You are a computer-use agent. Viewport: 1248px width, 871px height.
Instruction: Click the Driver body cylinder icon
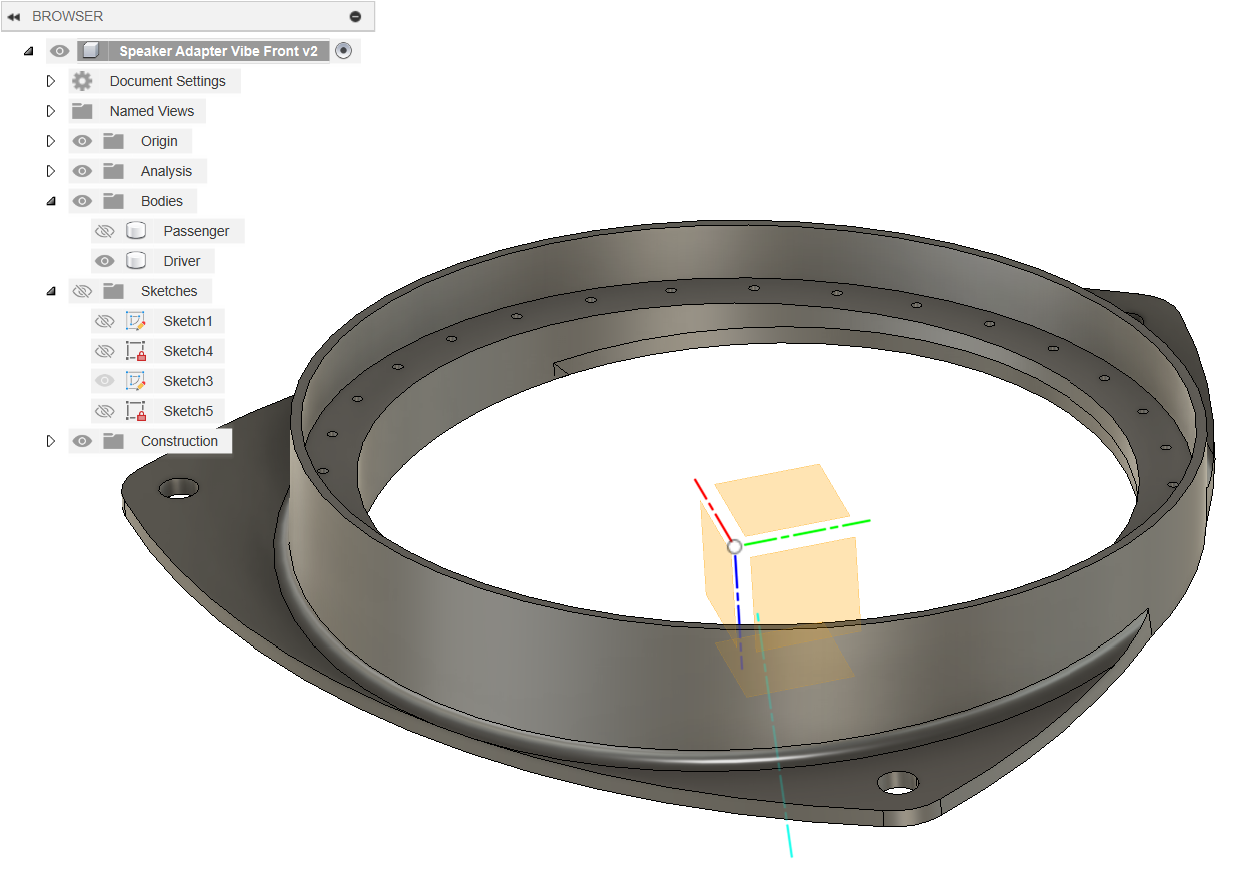point(136,261)
